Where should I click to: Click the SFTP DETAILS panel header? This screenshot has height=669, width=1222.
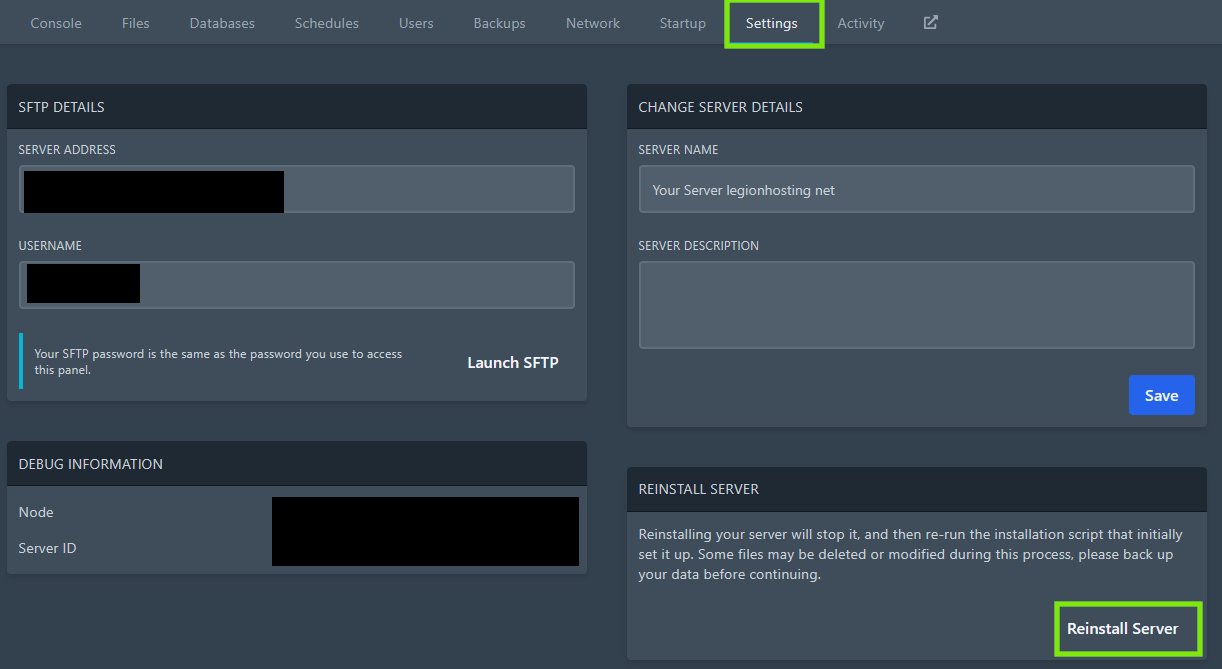coord(297,106)
